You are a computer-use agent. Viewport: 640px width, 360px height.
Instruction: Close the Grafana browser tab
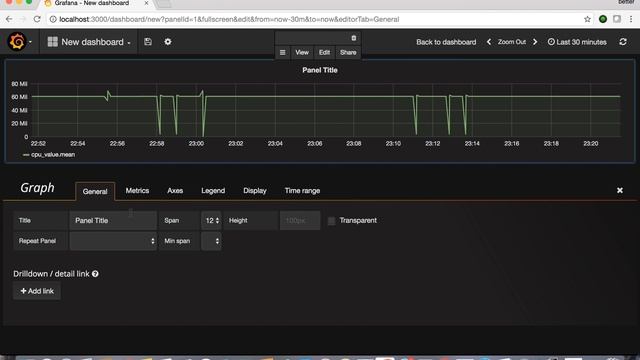147,3
